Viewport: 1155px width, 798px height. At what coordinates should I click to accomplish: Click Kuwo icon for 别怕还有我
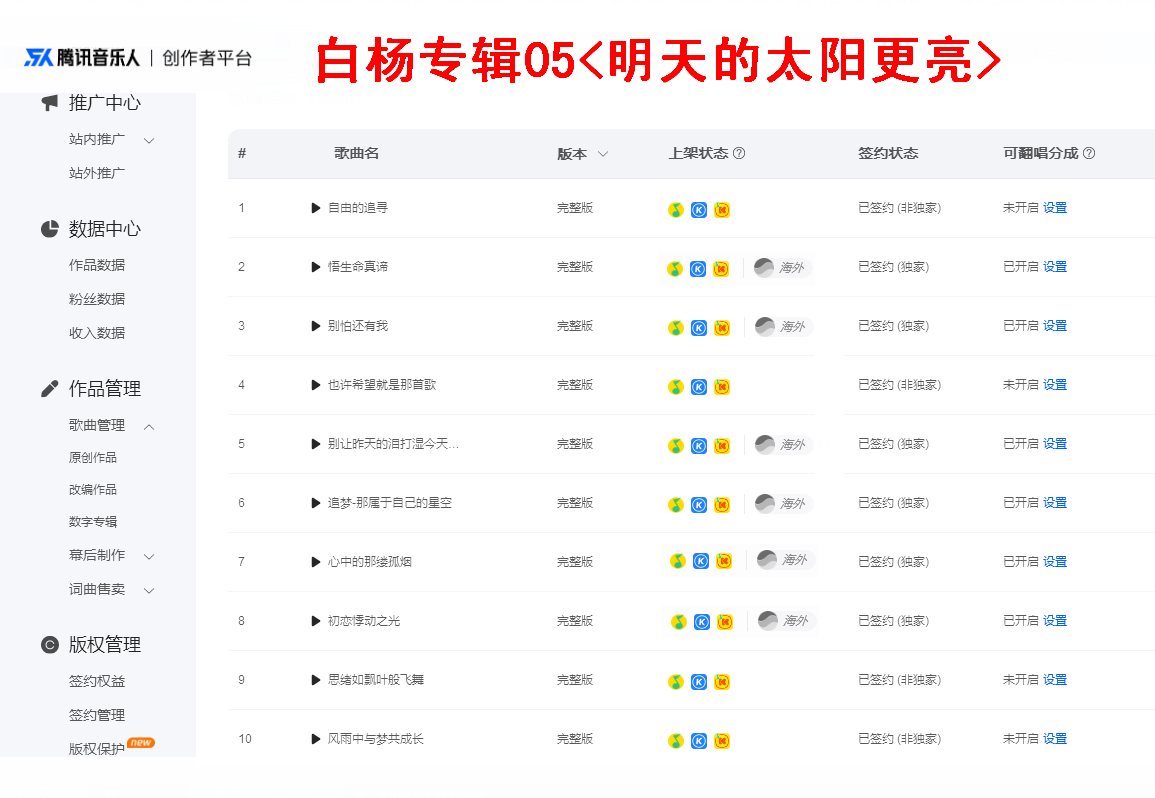pyautogui.click(x=722, y=328)
